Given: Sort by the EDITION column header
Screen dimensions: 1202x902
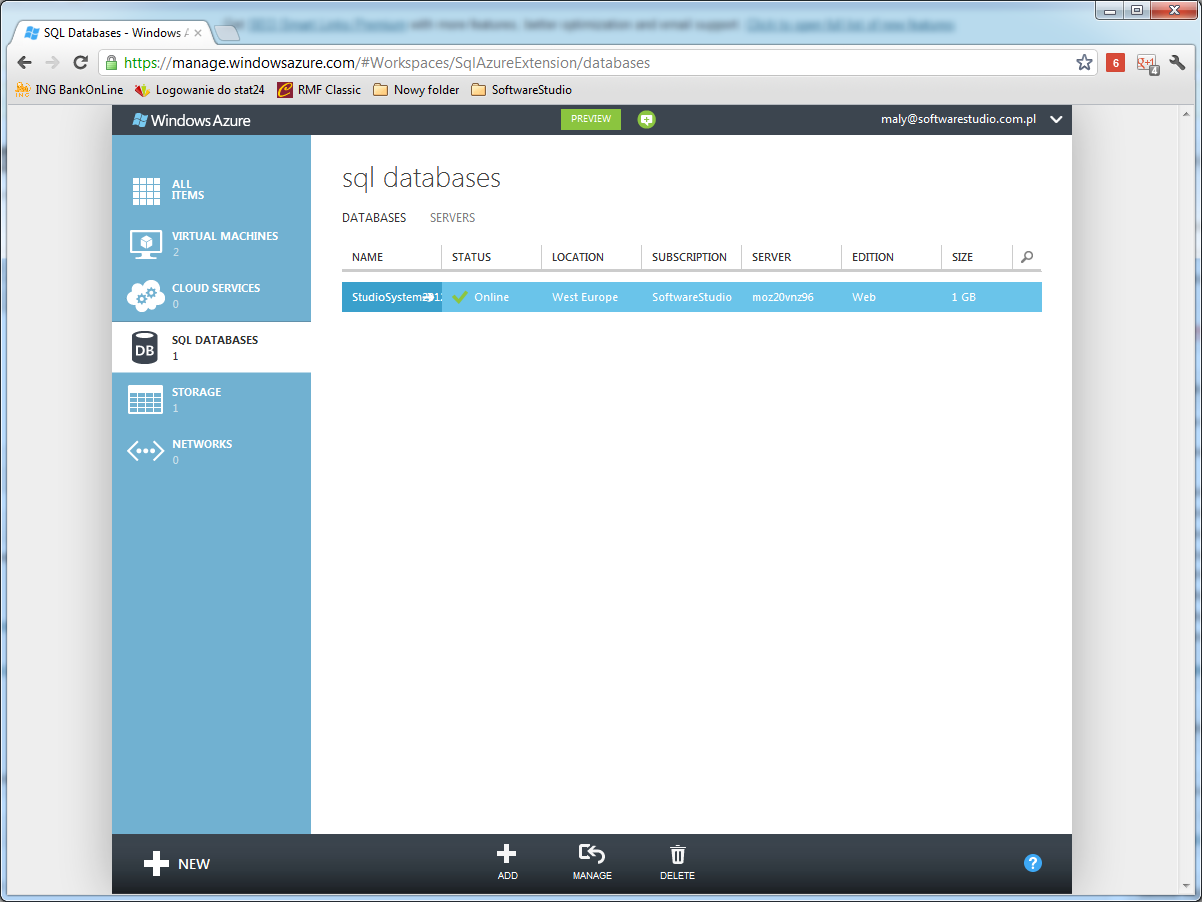Looking at the screenshot, I should coord(873,257).
